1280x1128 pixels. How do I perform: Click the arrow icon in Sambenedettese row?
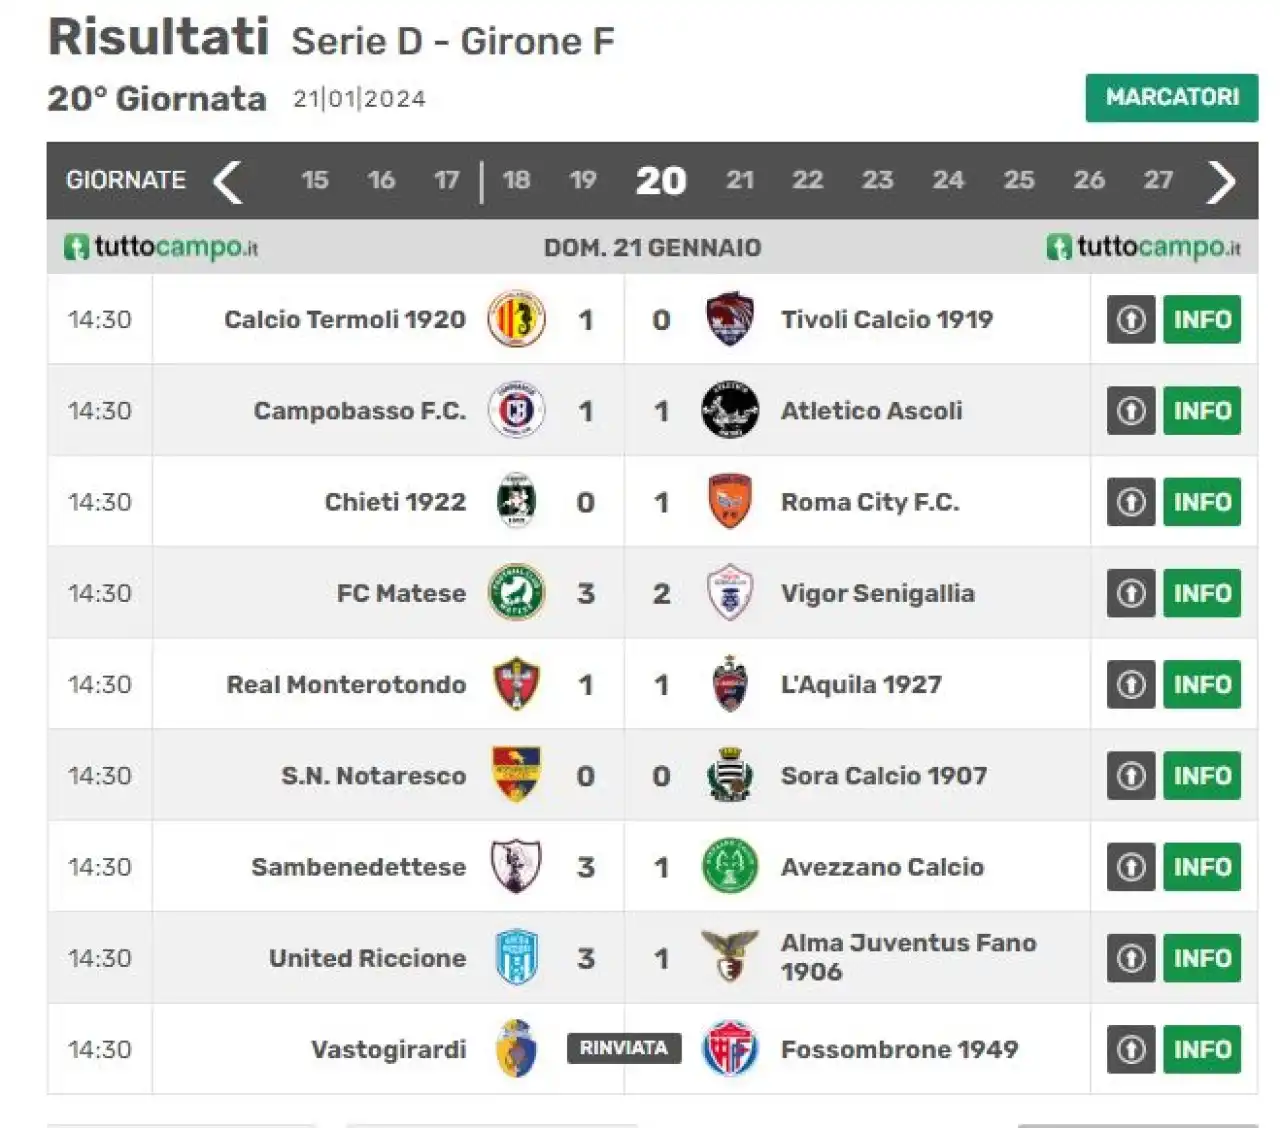(x=1131, y=867)
